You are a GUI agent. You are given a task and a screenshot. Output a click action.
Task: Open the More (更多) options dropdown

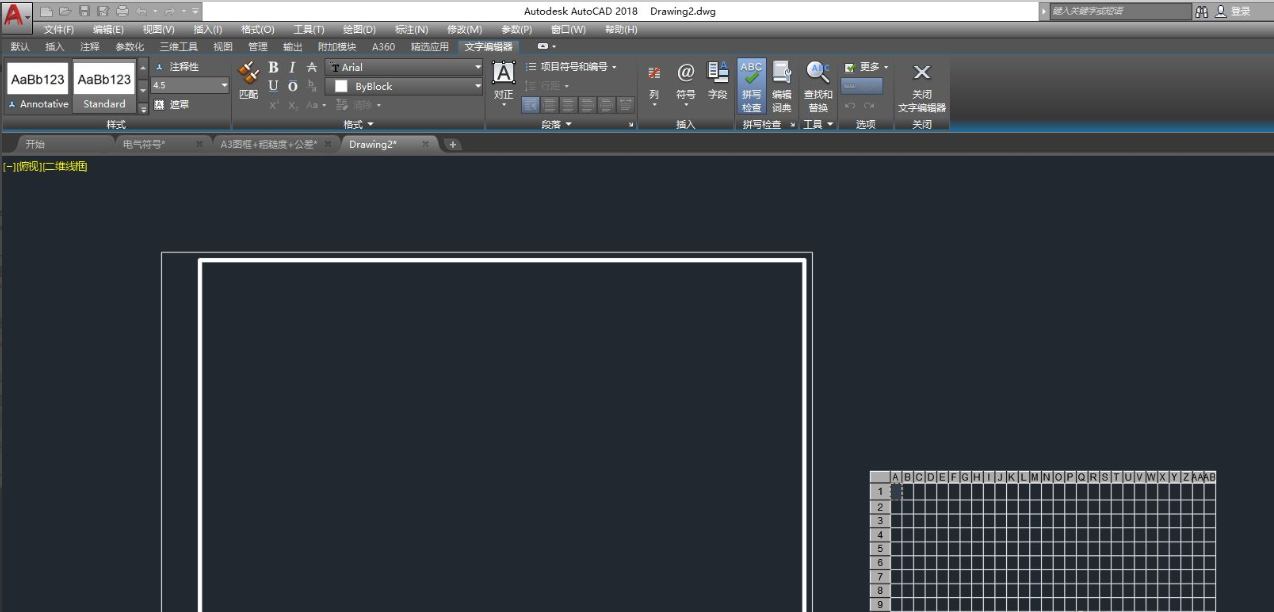(866, 67)
